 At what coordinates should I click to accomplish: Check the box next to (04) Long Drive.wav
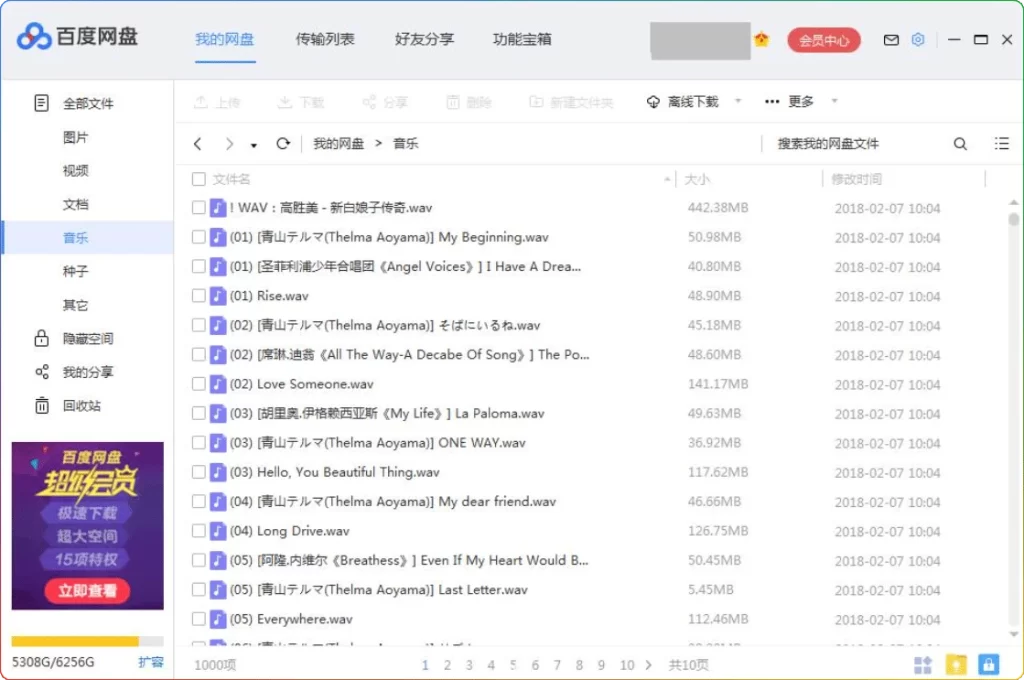click(x=197, y=531)
